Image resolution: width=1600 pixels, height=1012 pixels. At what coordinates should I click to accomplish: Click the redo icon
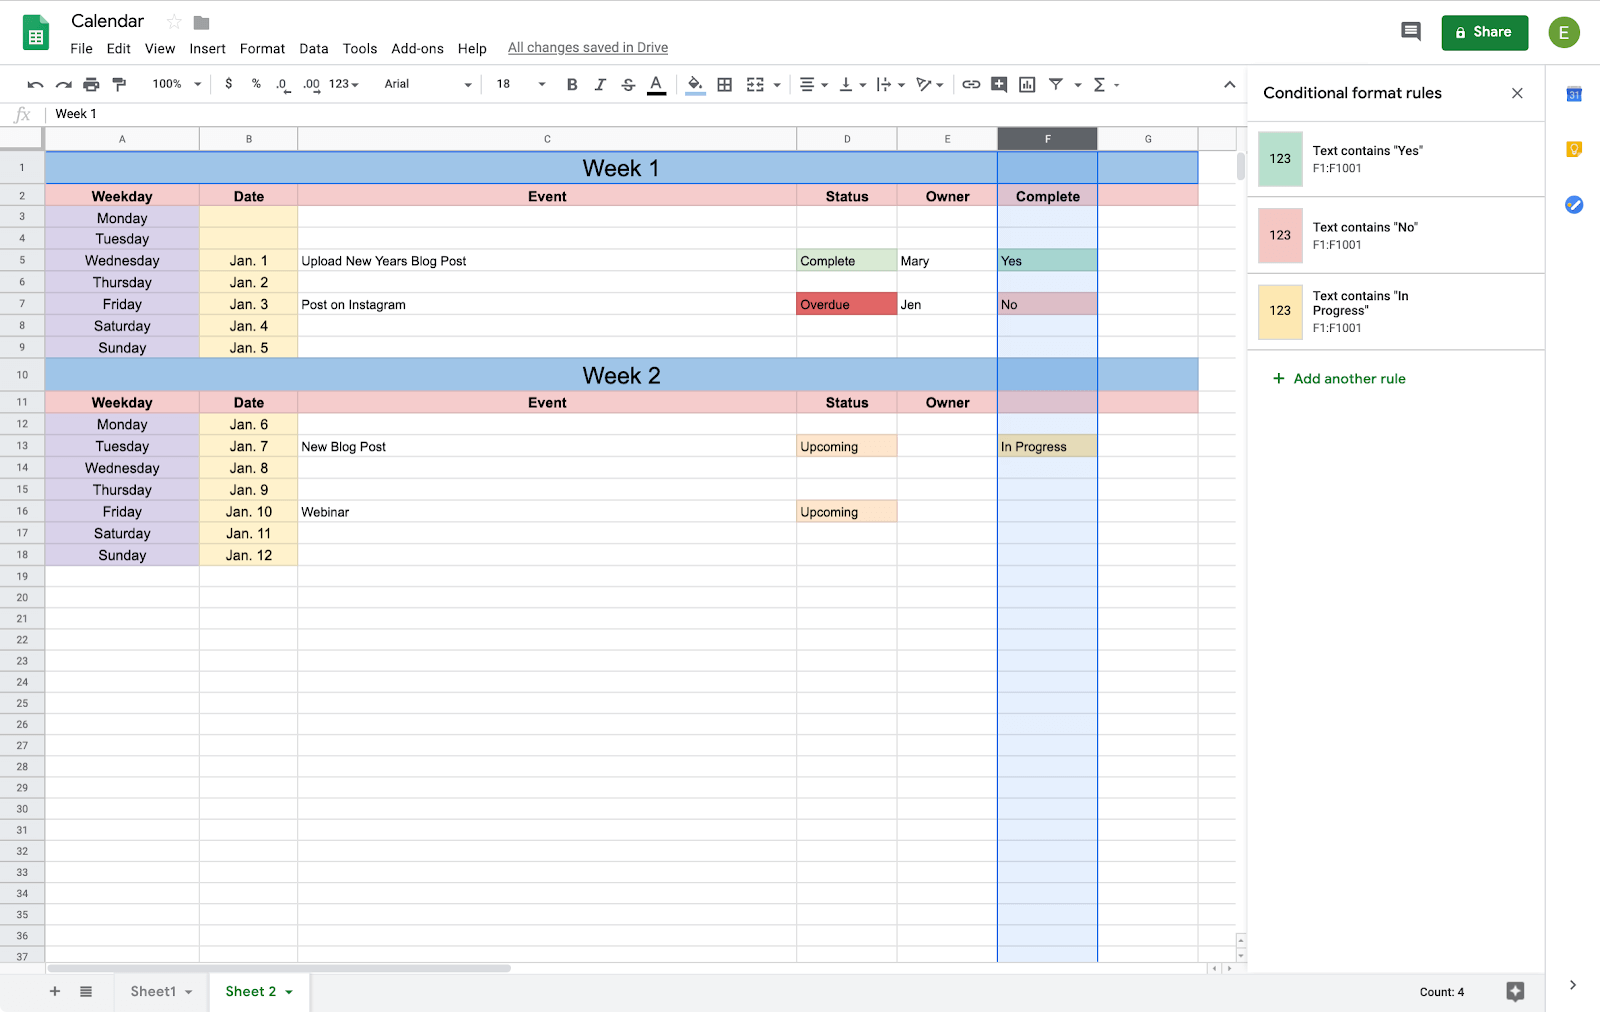tap(63, 85)
